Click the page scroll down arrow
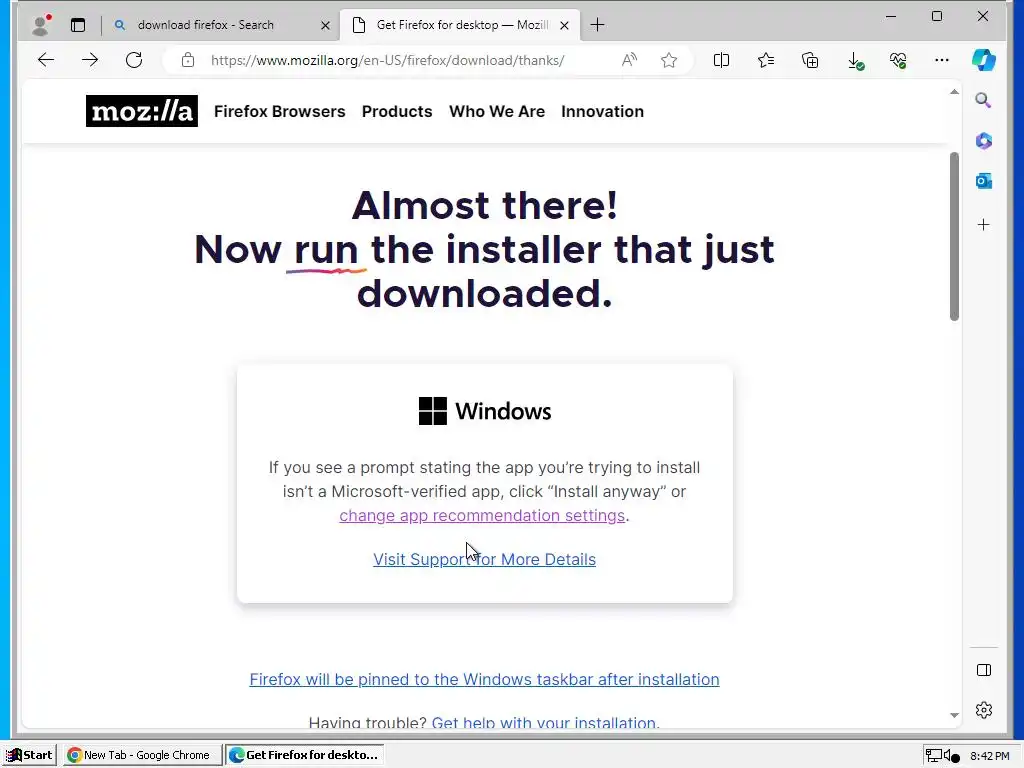This screenshot has width=1024, height=768. tap(954, 716)
